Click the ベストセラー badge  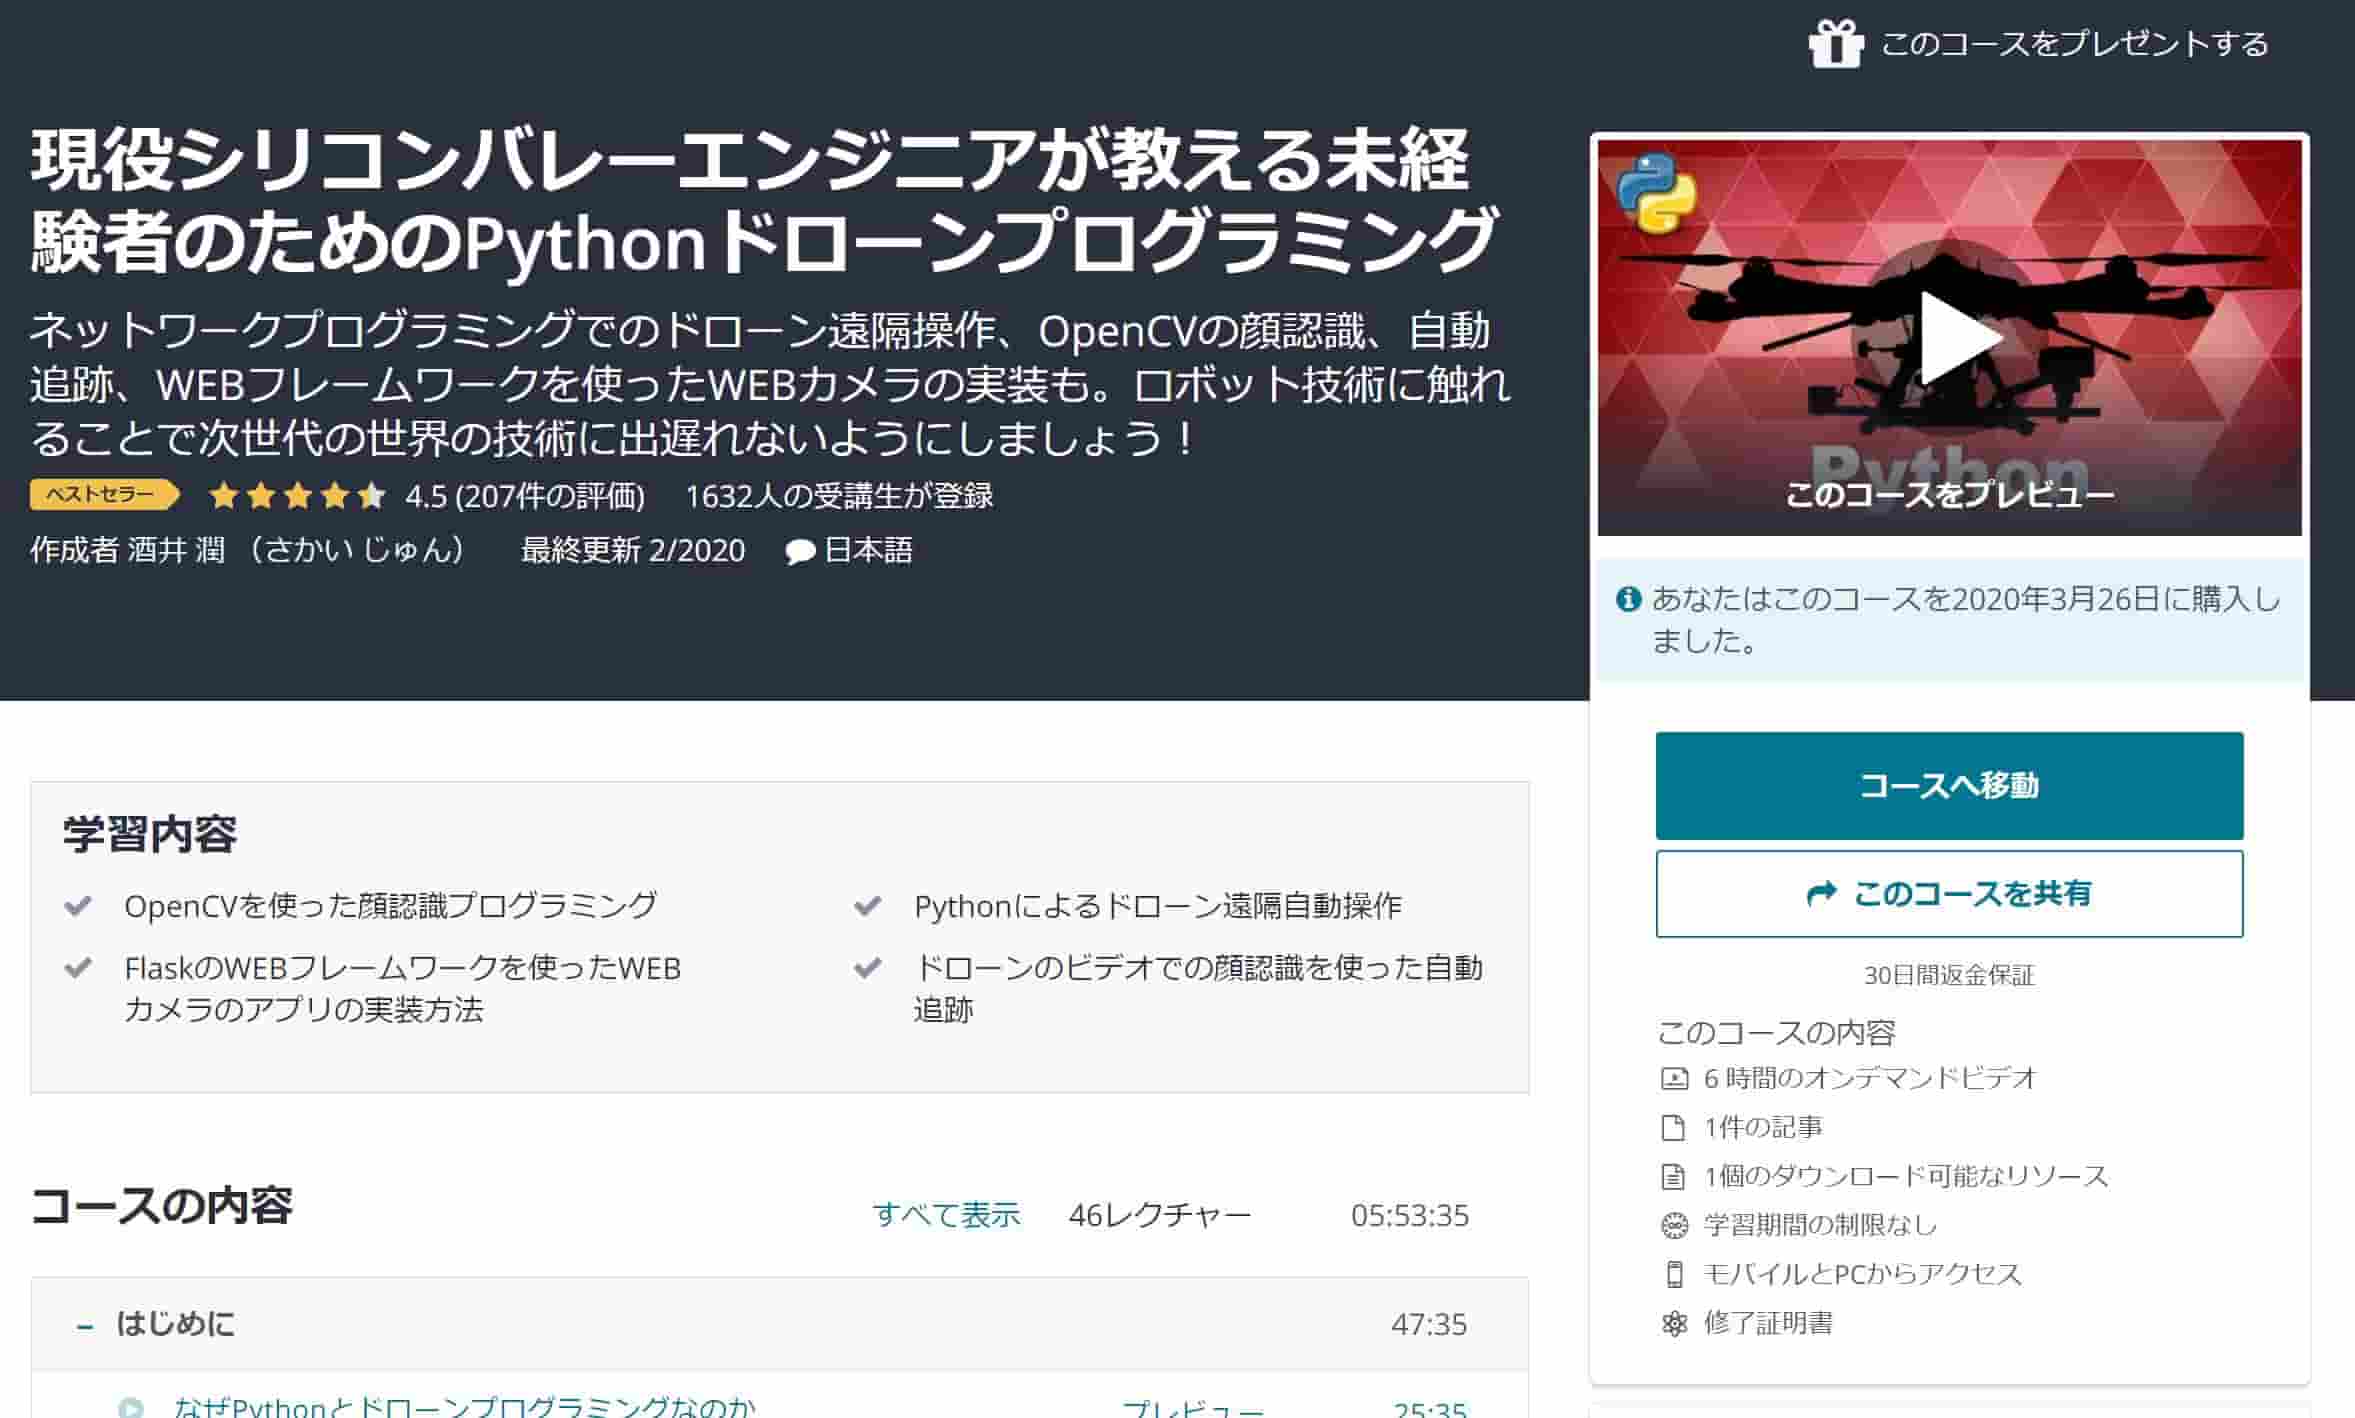[x=104, y=494]
